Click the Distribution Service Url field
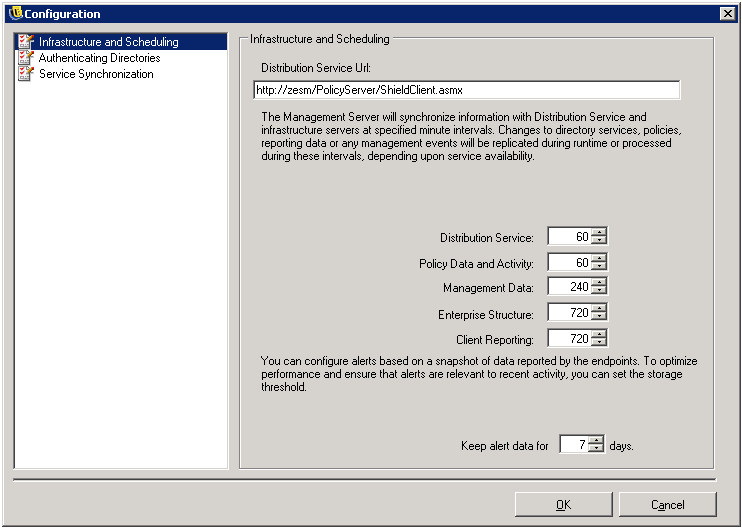 pyautogui.click(x=467, y=90)
